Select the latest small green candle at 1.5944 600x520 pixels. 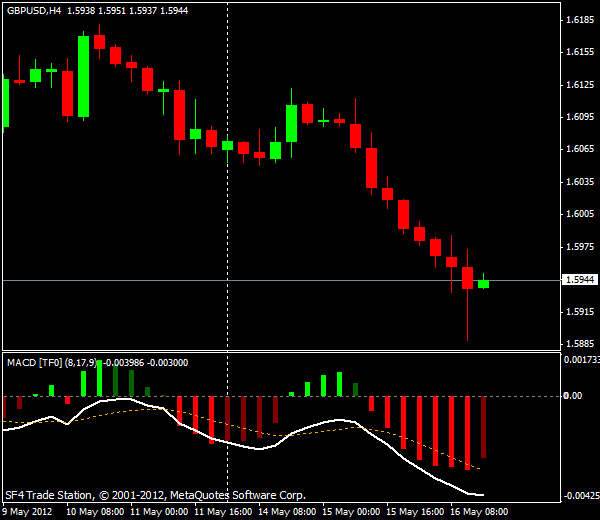(x=483, y=284)
